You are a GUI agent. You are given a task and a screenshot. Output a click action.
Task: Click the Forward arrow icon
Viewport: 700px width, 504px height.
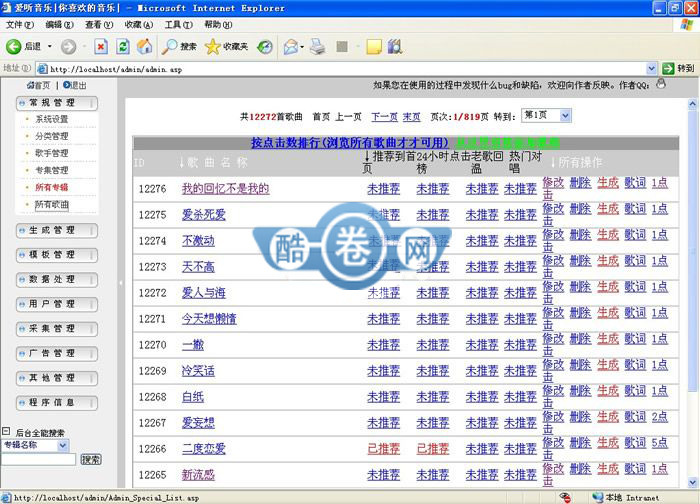pos(68,46)
